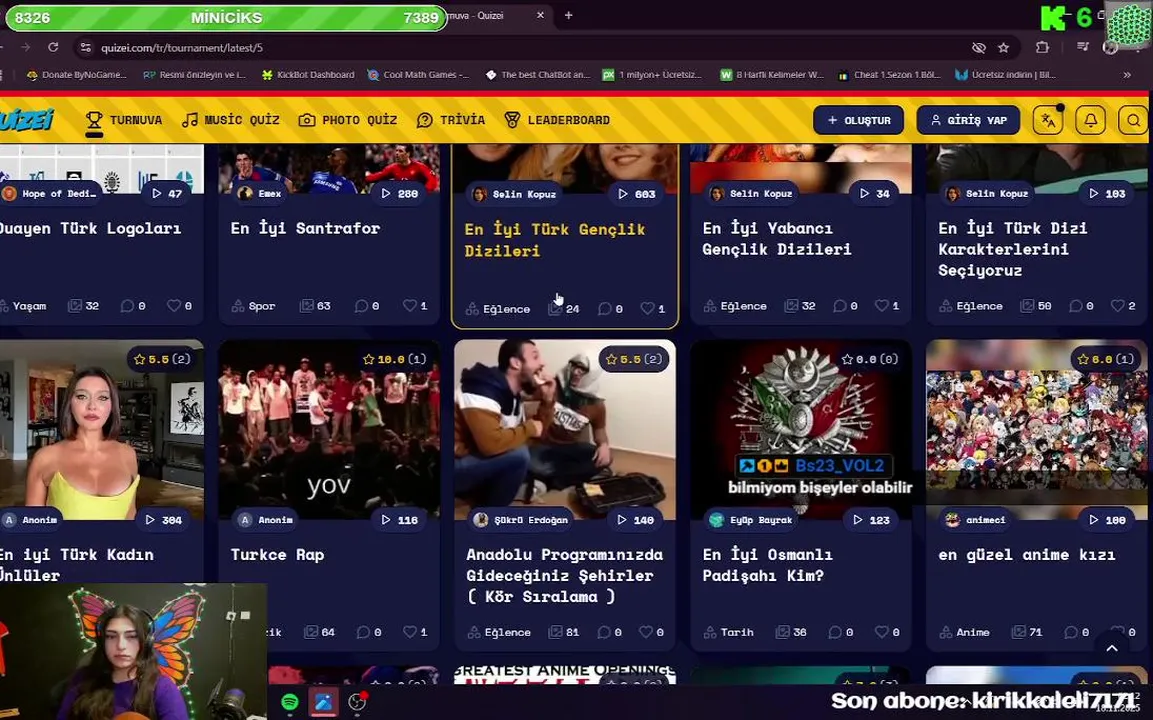Close the Quizei browser tab

540,15
